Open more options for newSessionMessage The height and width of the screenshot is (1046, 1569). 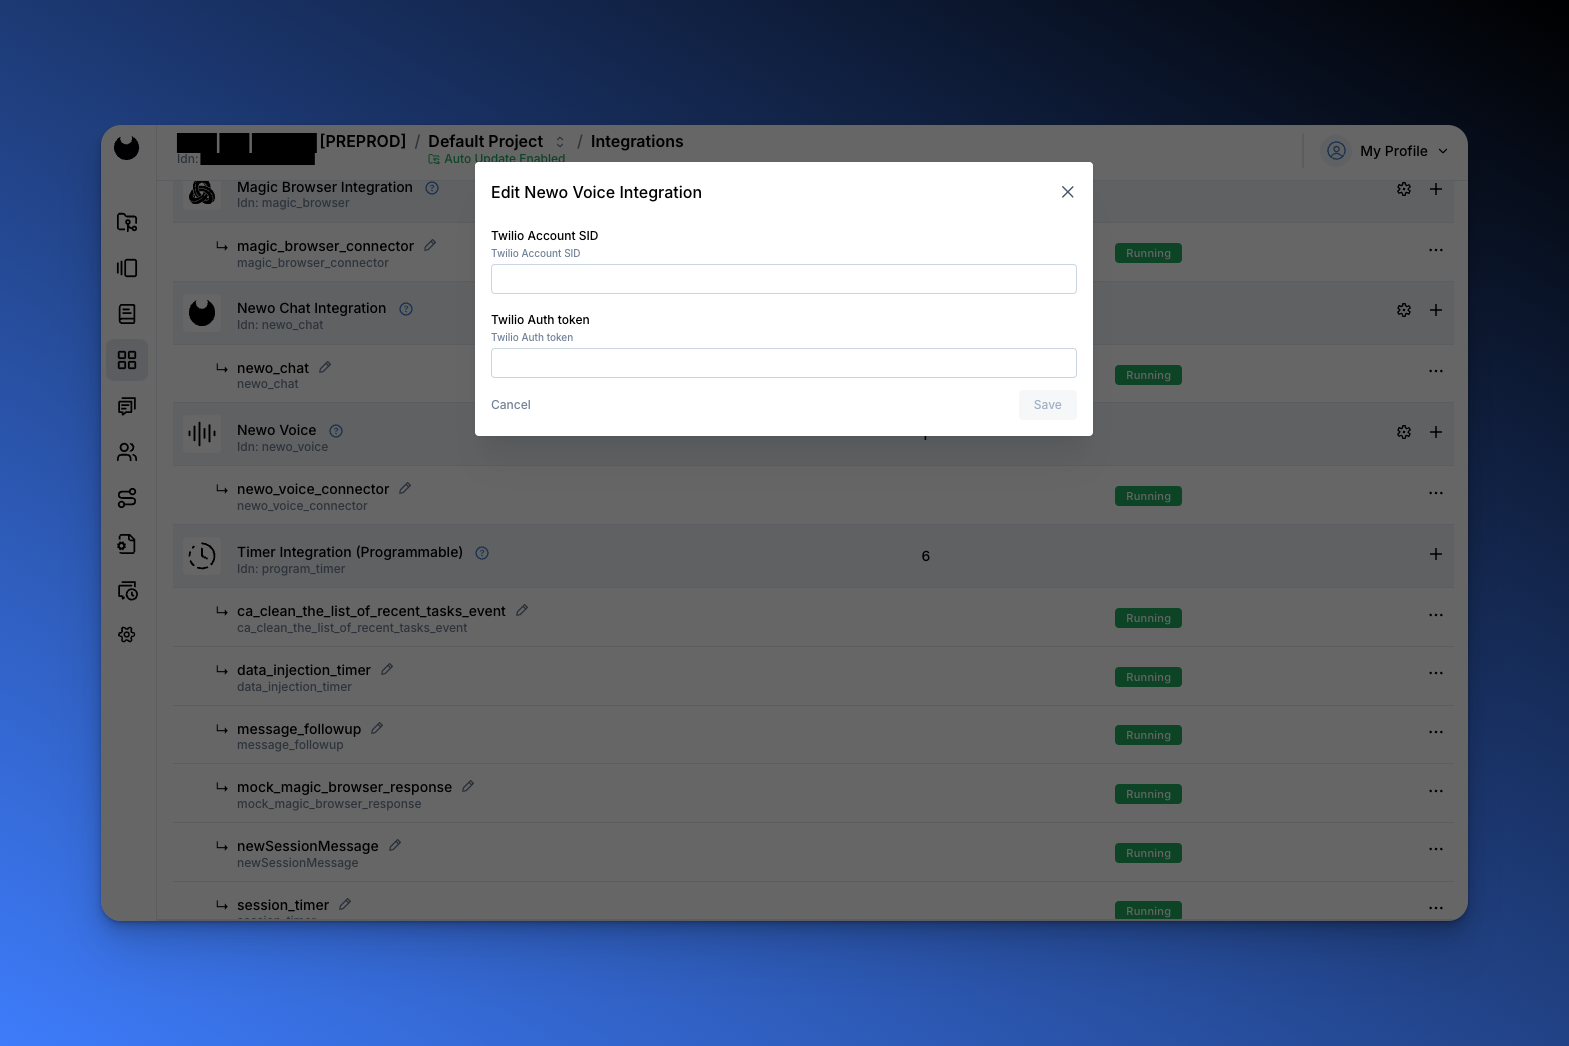(1436, 849)
